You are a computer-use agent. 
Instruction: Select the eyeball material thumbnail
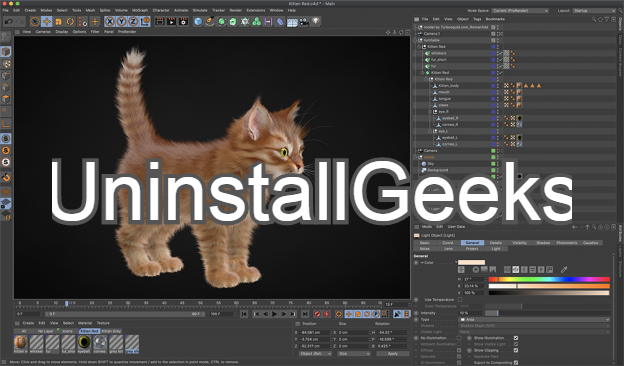click(84, 343)
